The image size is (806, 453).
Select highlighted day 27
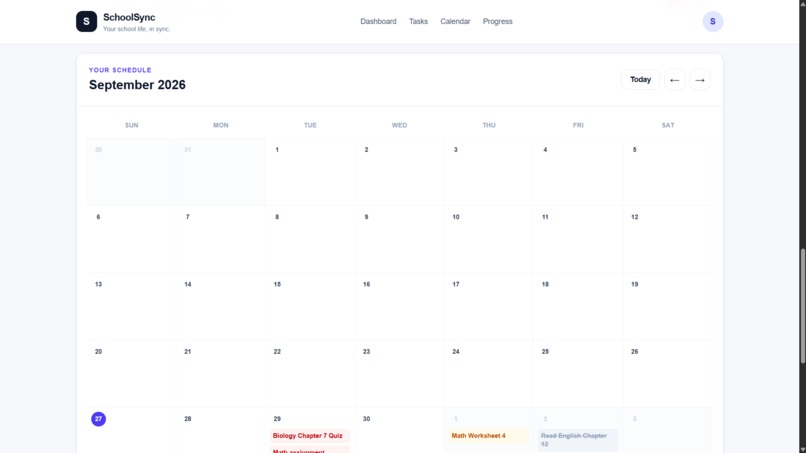tap(98, 419)
